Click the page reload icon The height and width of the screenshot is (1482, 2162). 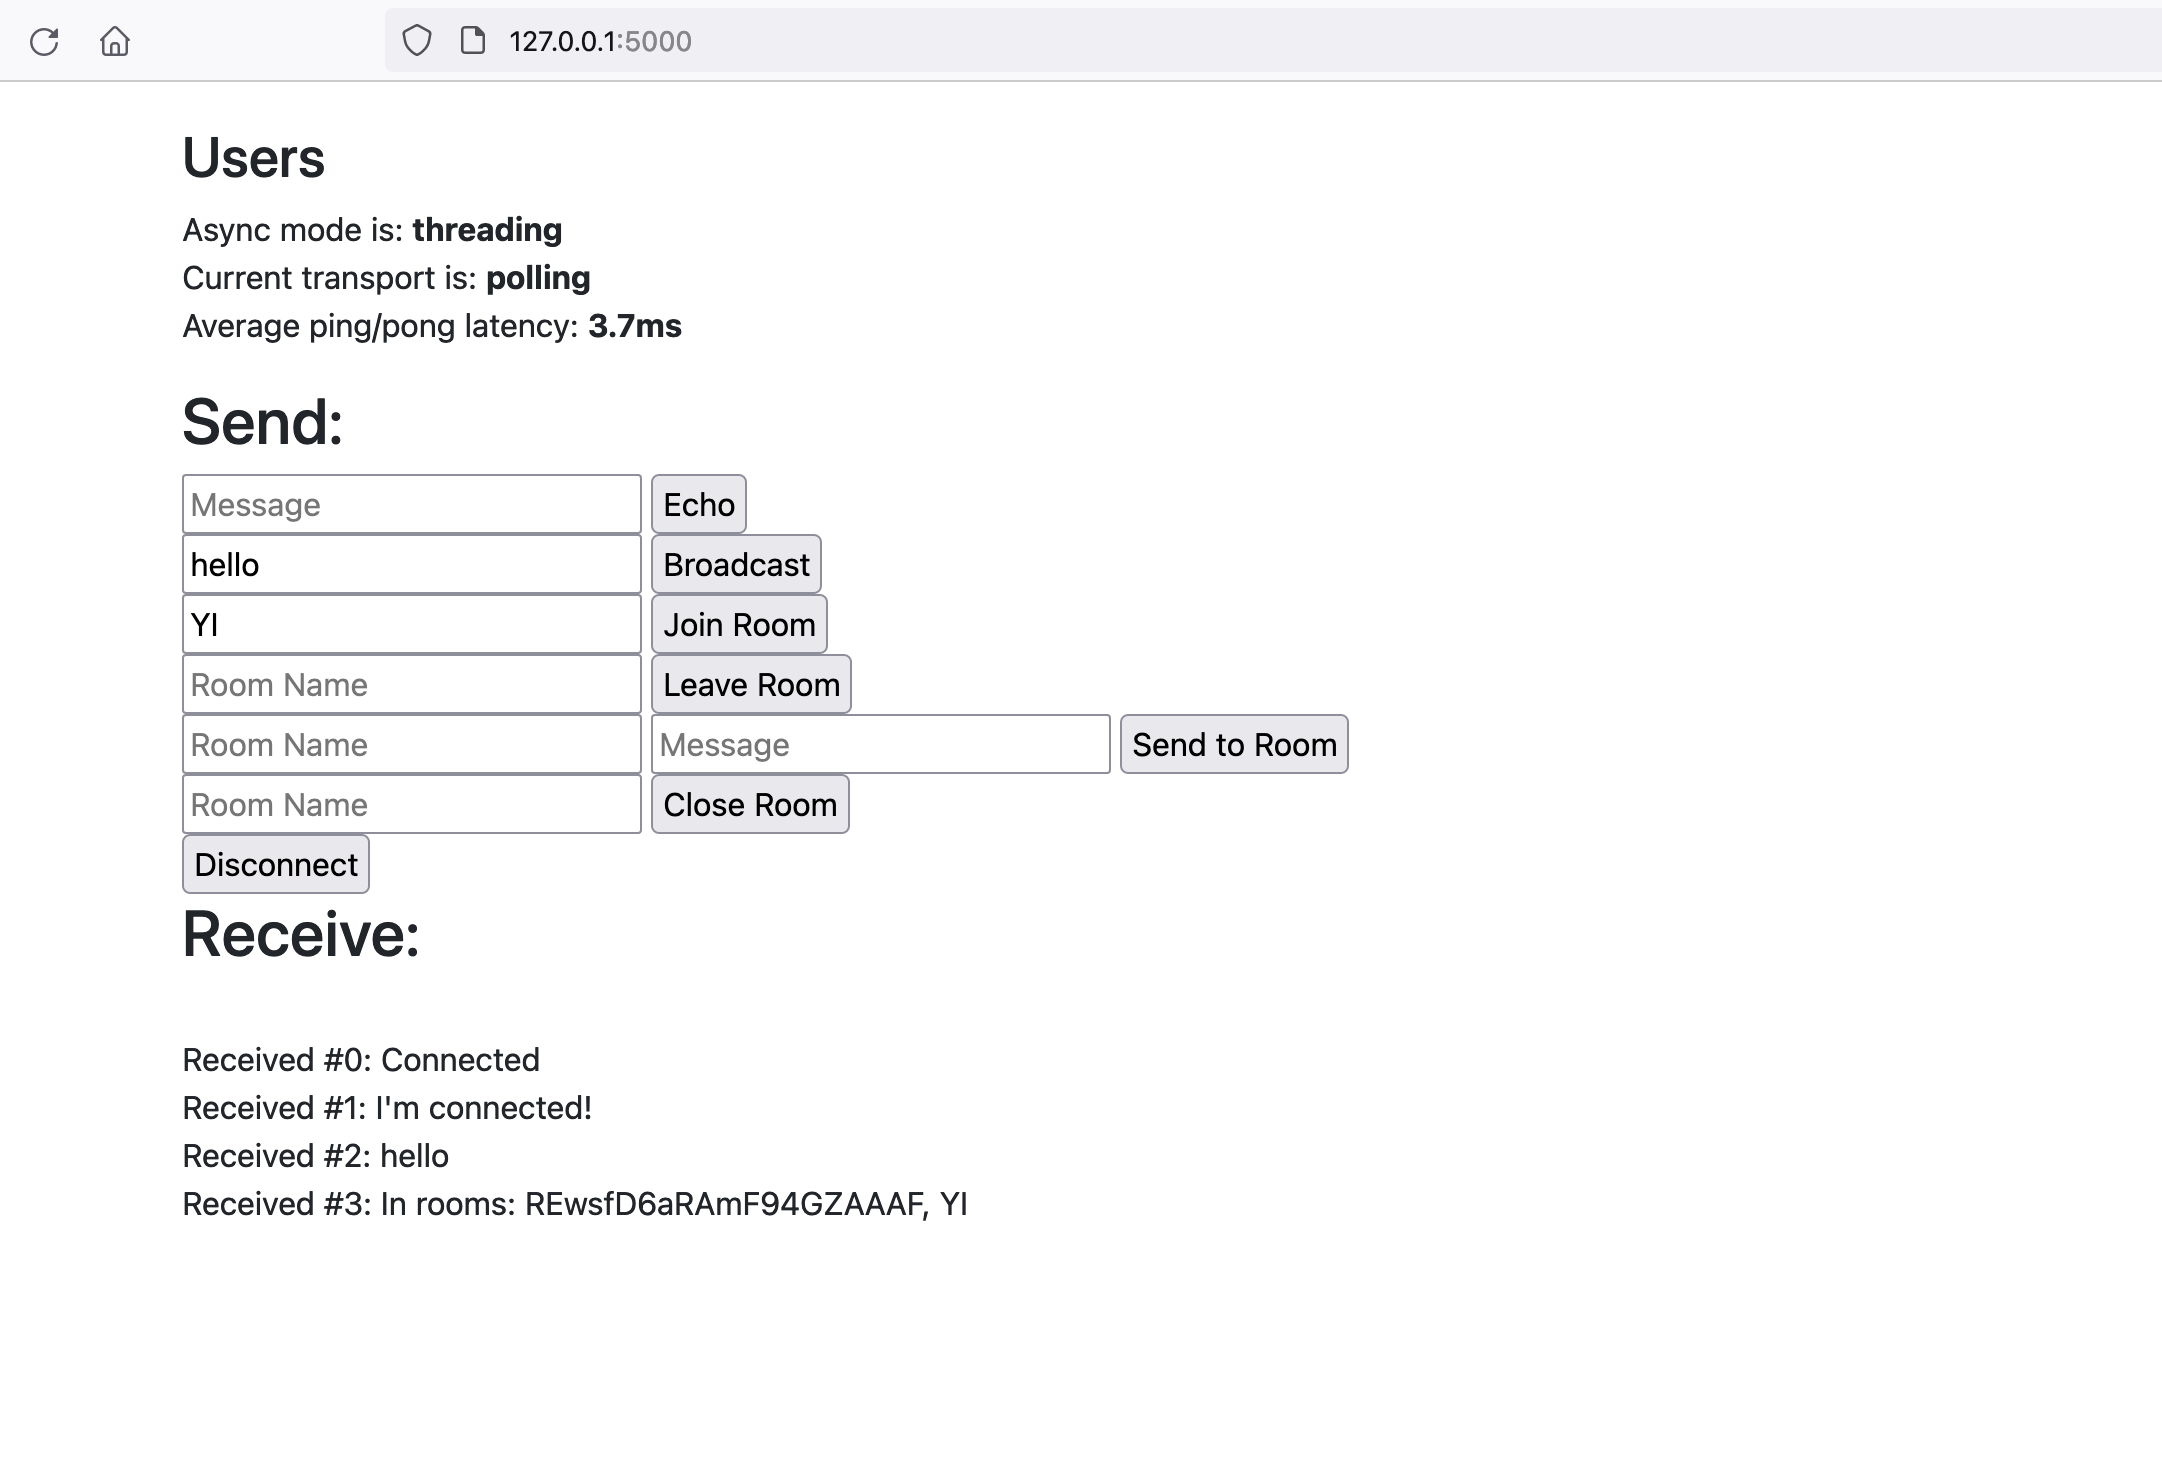pyautogui.click(x=44, y=42)
